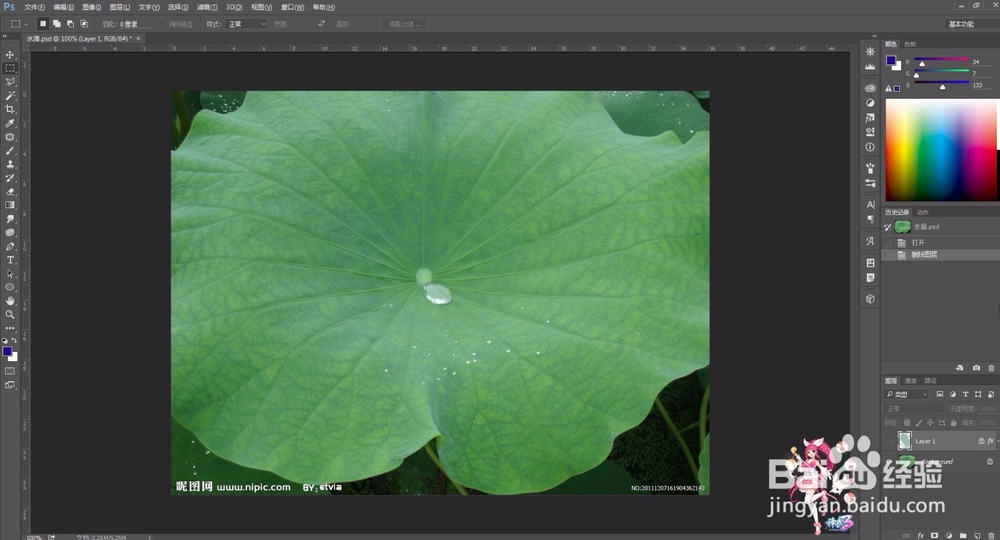
Task: Select the Gradient tool
Action: 10,205
